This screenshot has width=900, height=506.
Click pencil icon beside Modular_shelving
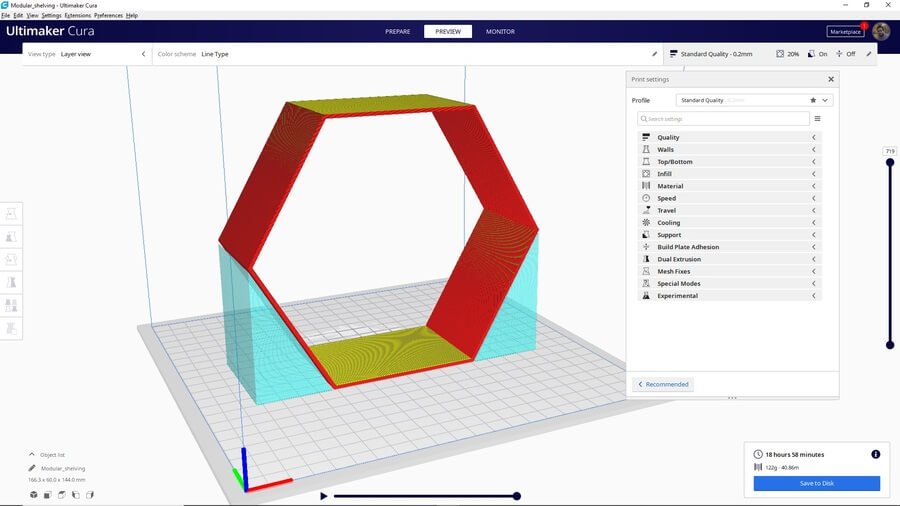tap(32, 468)
